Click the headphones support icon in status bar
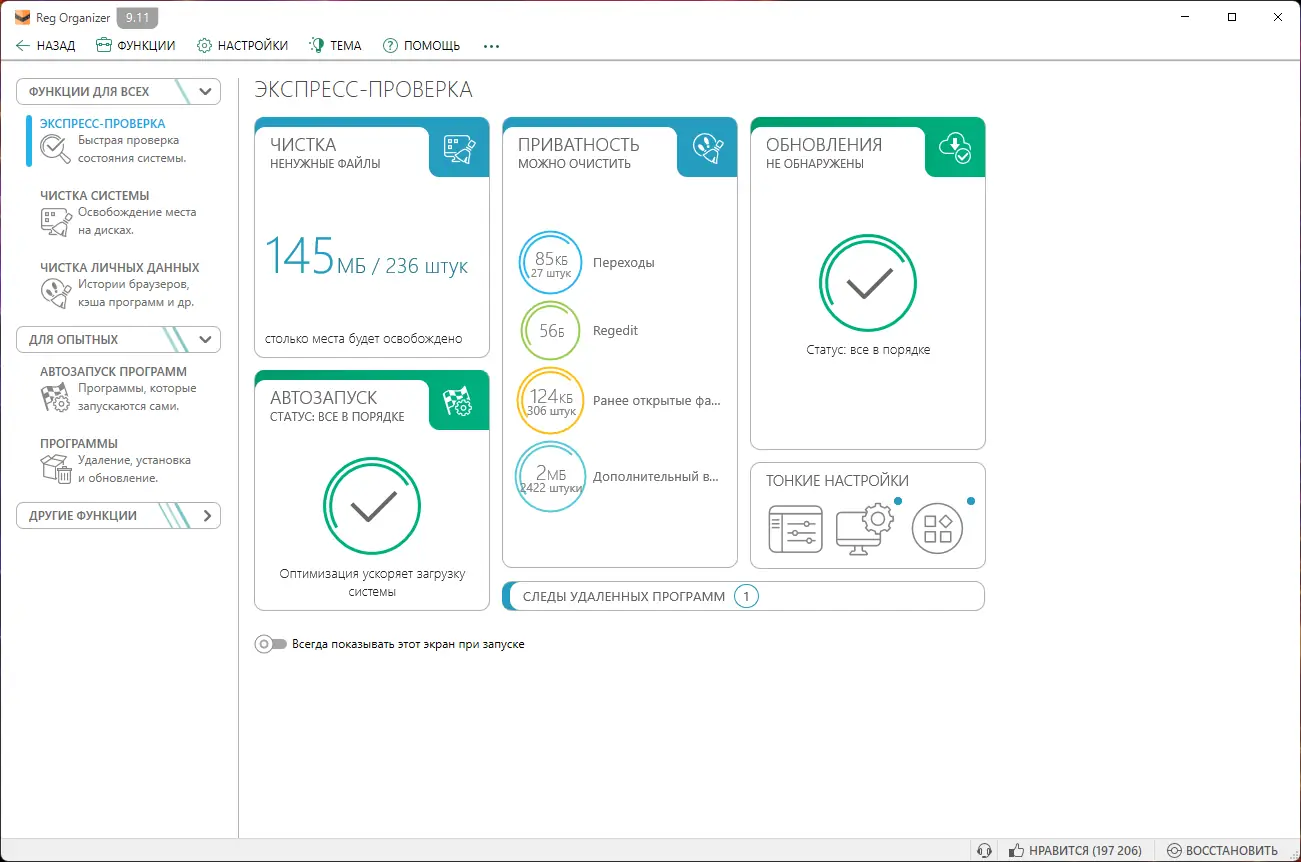The height and width of the screenshot is (862, 1301). 984,849
